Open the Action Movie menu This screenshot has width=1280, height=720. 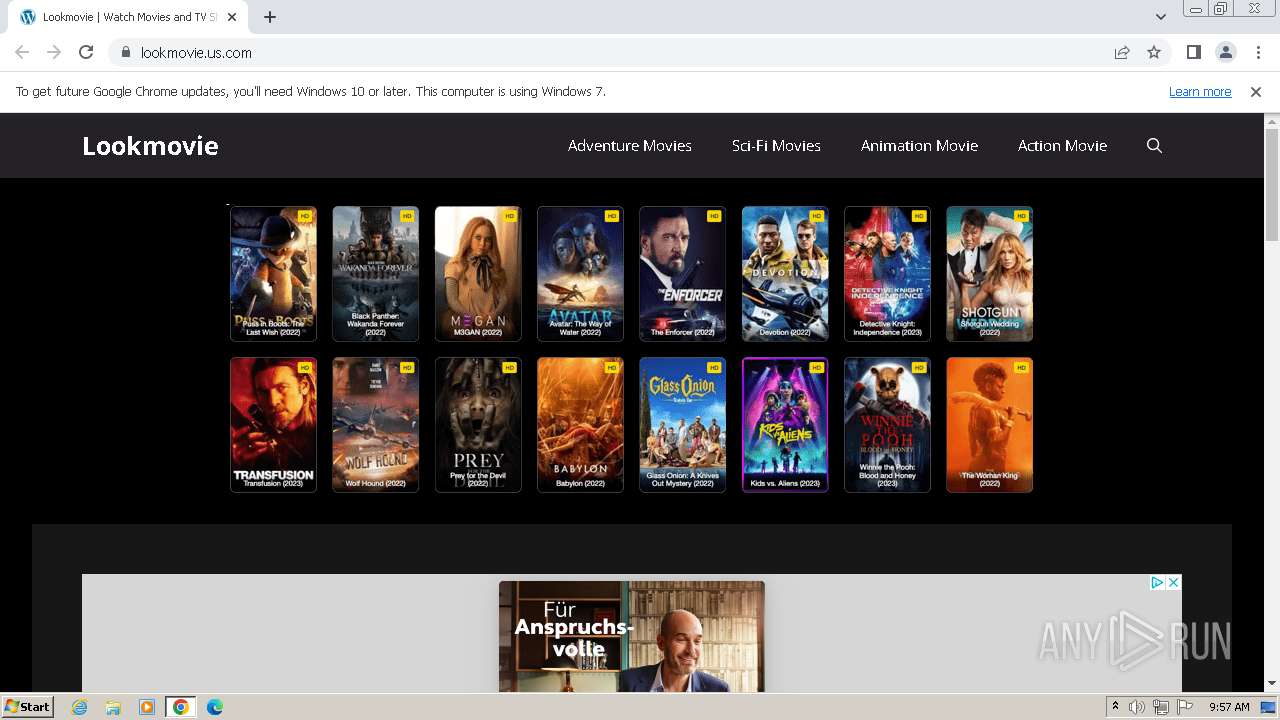tap(1062, 146)
